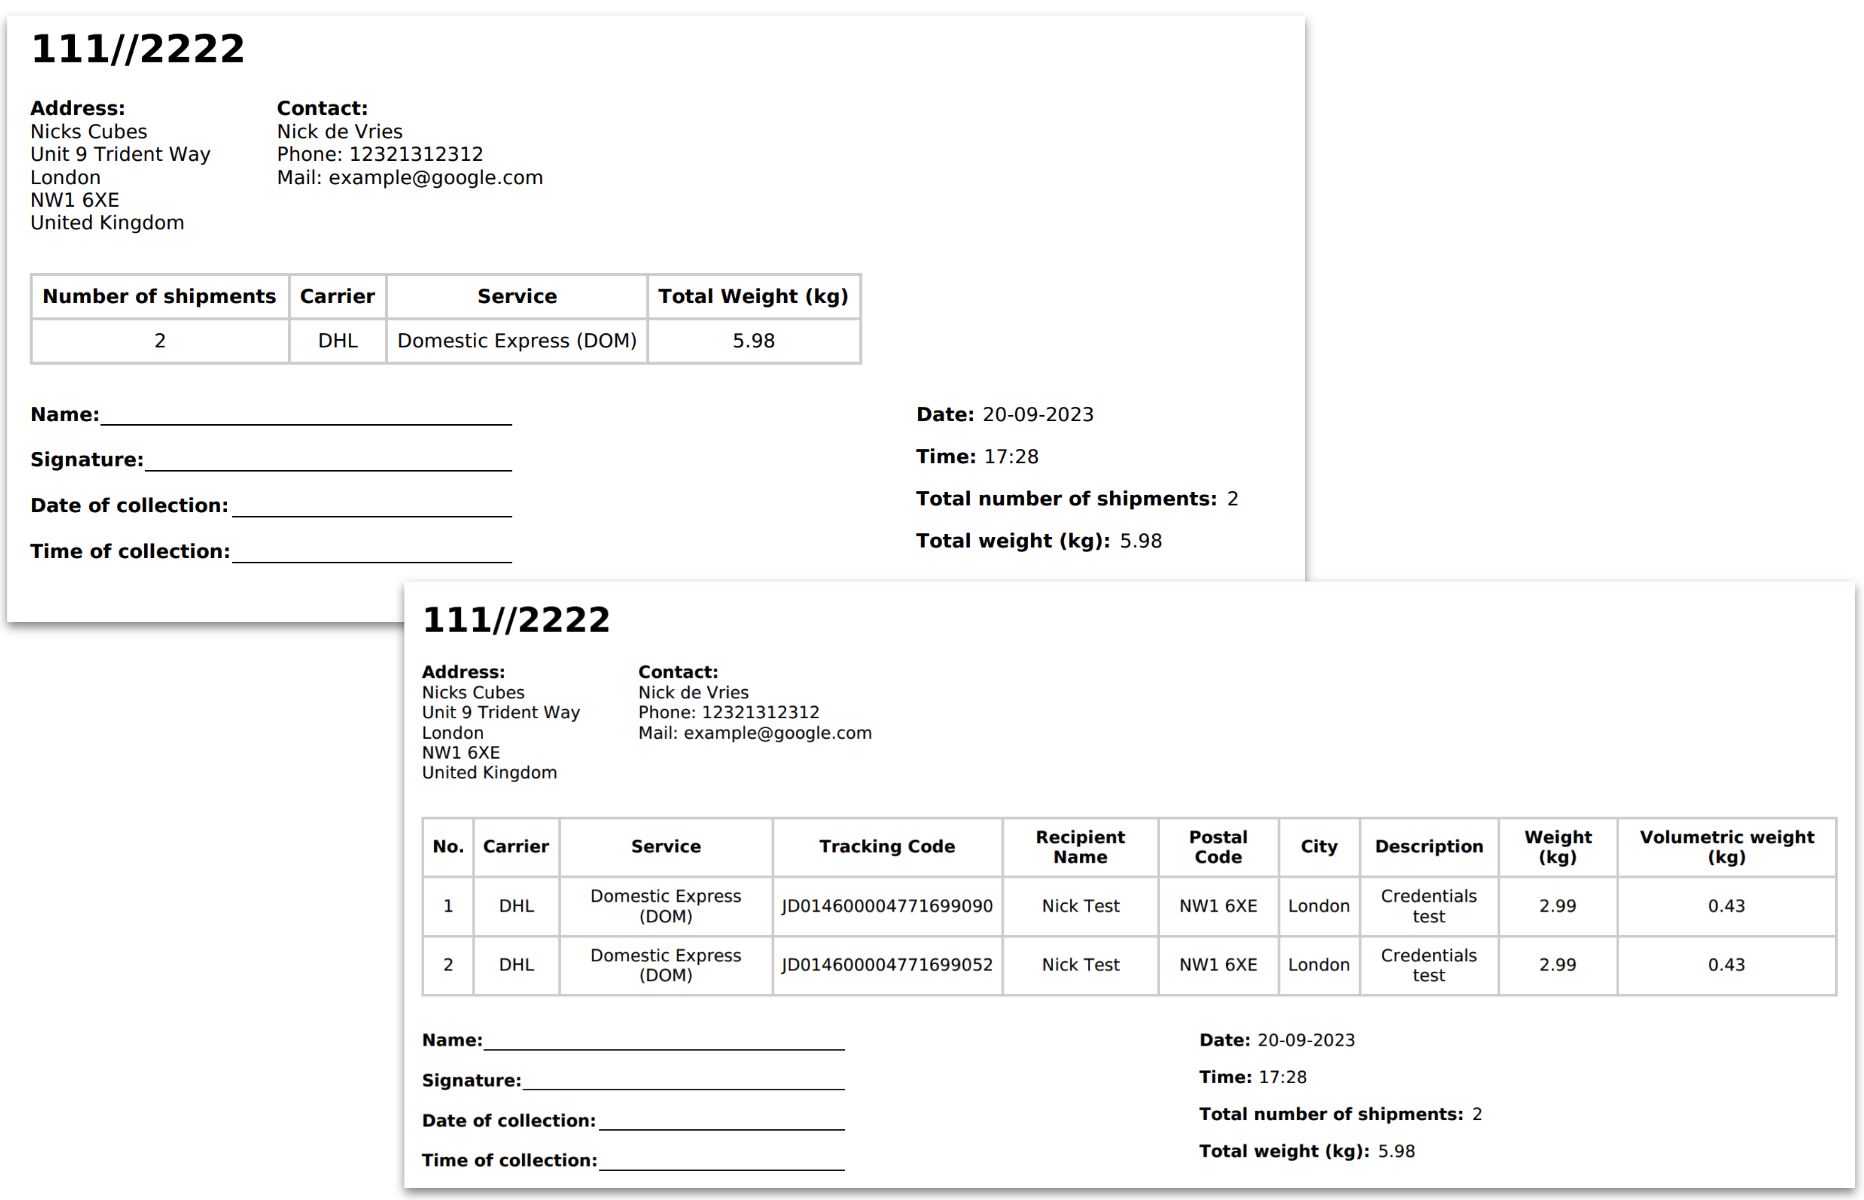Viewport: 1864px width, 1200px height.
Task: Click the Description column header
Action: coord(1428,847)
